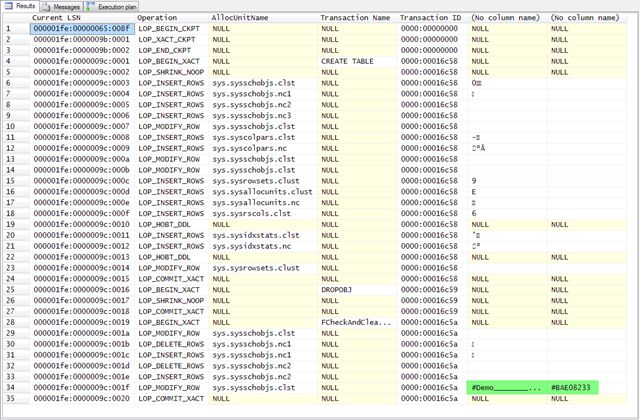Select LSN cell 000001fe:0000009b:0001
The height and width of the screenshot is (420, 640).
coord(82,40)
